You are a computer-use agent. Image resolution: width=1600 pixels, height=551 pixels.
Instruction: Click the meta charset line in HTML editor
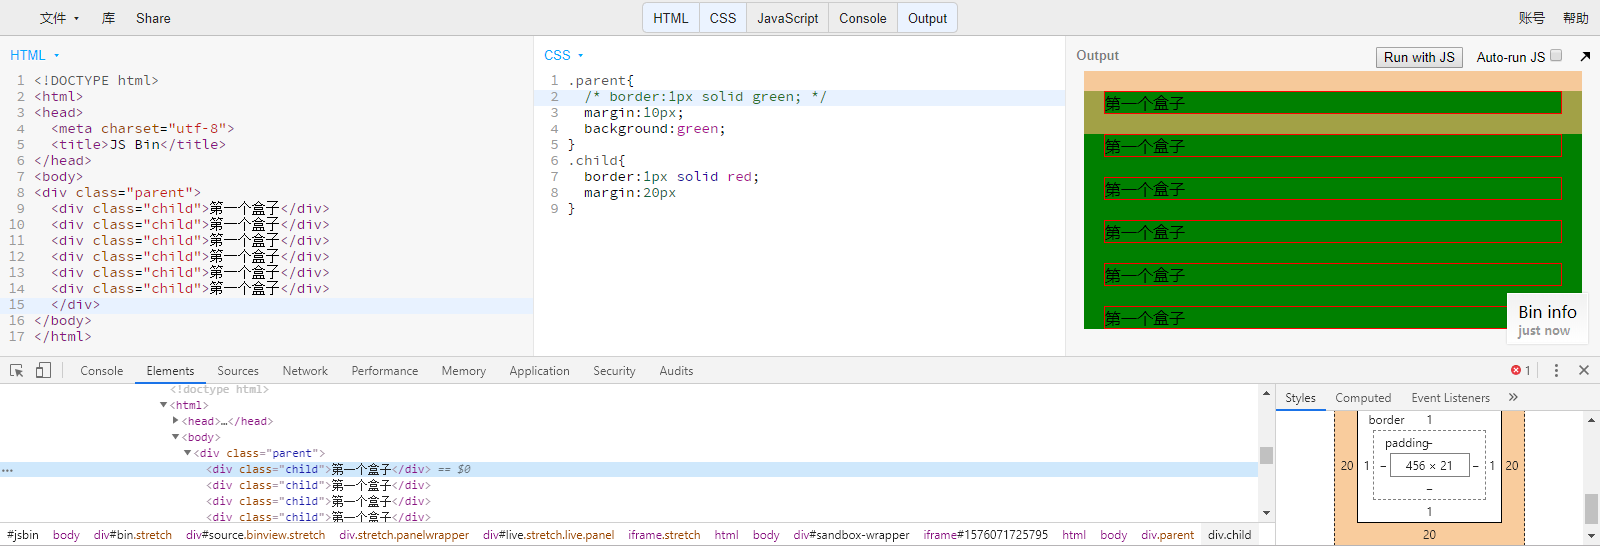[142, 129]
